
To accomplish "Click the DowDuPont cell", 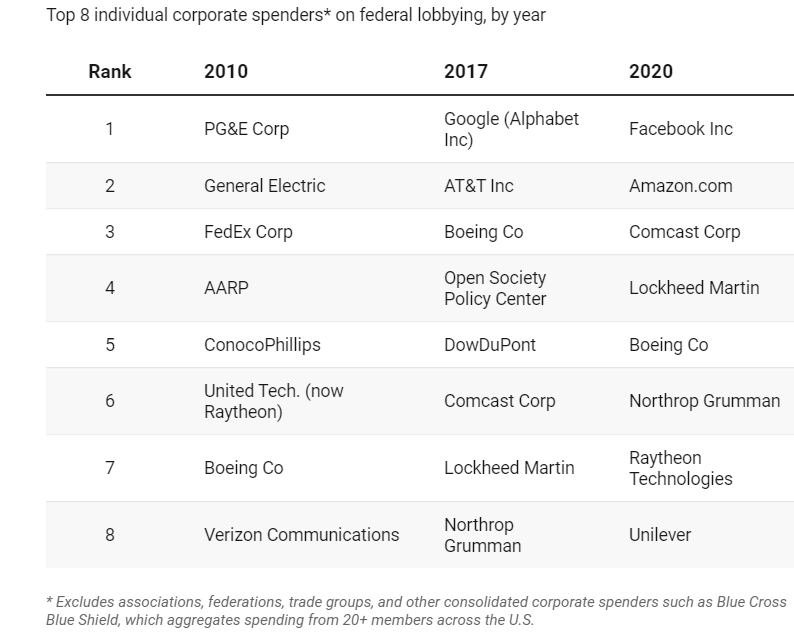I will [x=489, y=345].
